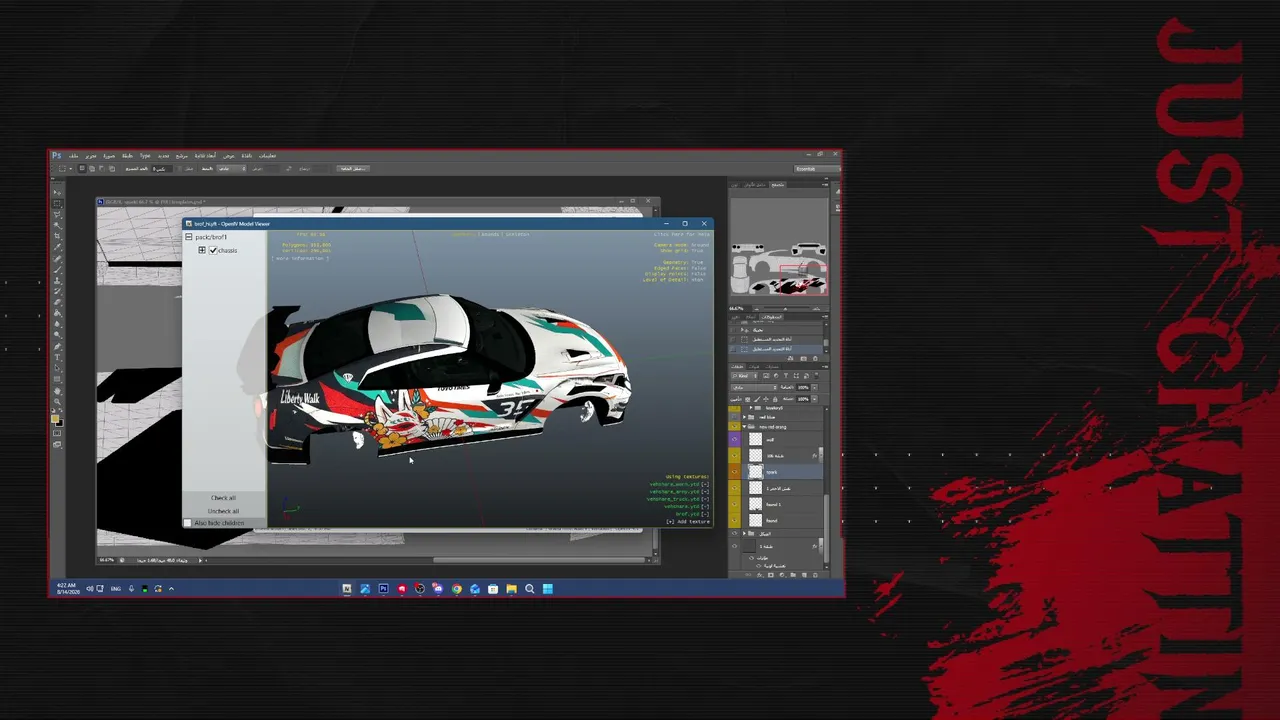Select the Magic Wand tool
This screenshot has width=1280, height=720.
[x=57, y=225]
